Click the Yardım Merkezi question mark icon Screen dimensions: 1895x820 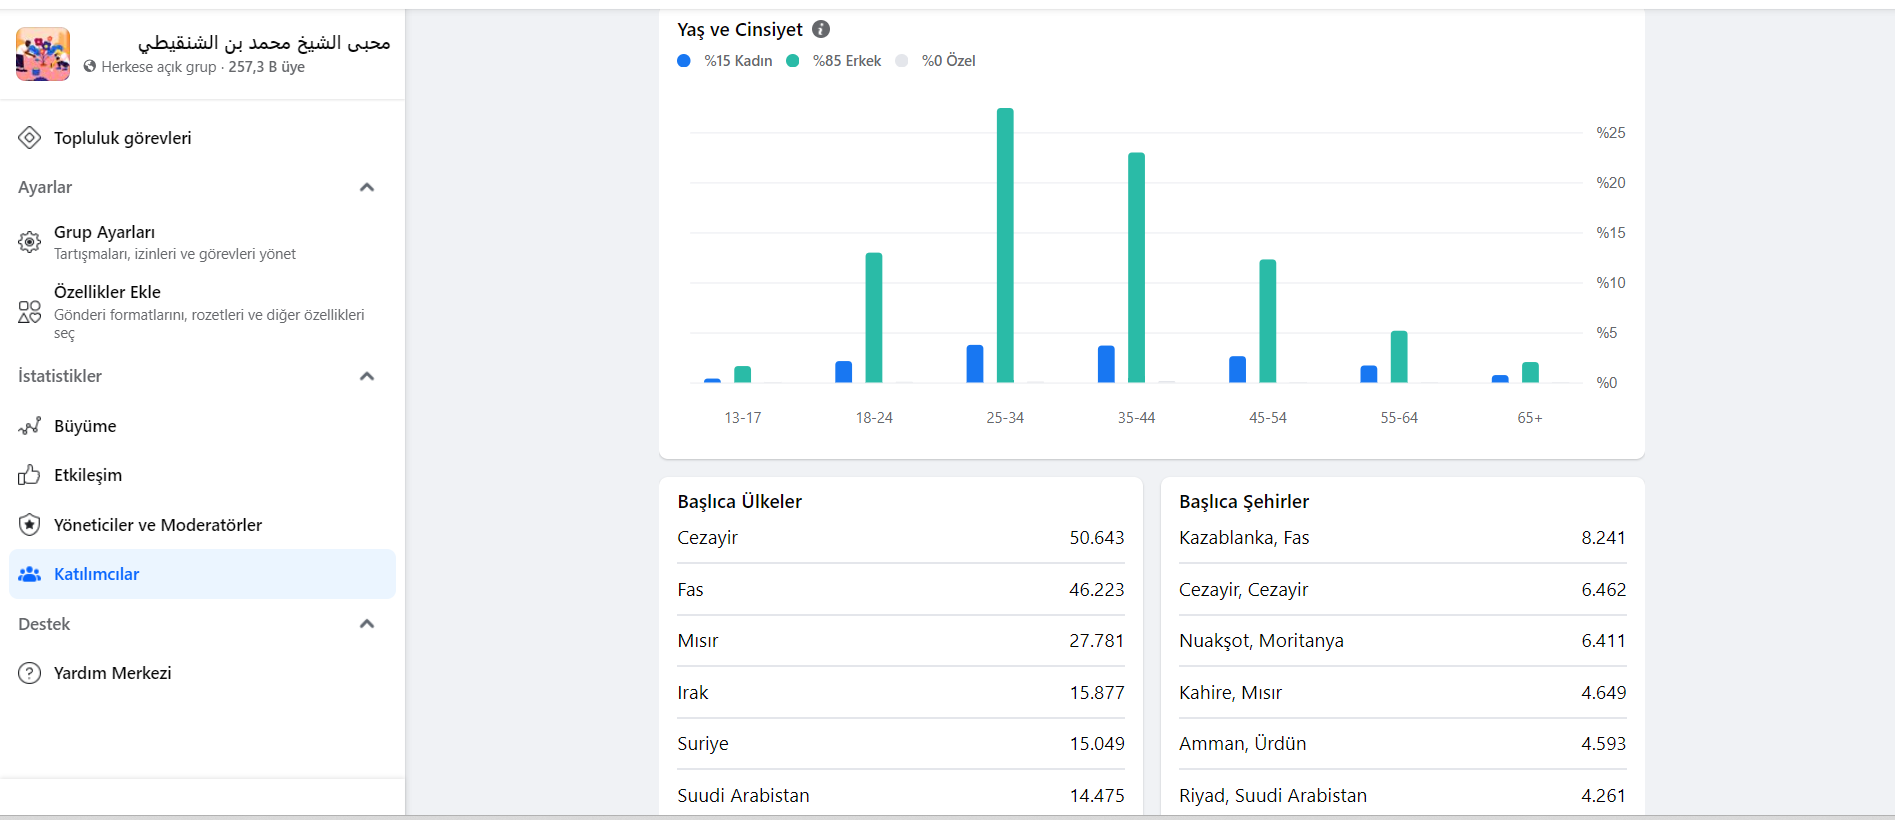(x=30, y=673)
